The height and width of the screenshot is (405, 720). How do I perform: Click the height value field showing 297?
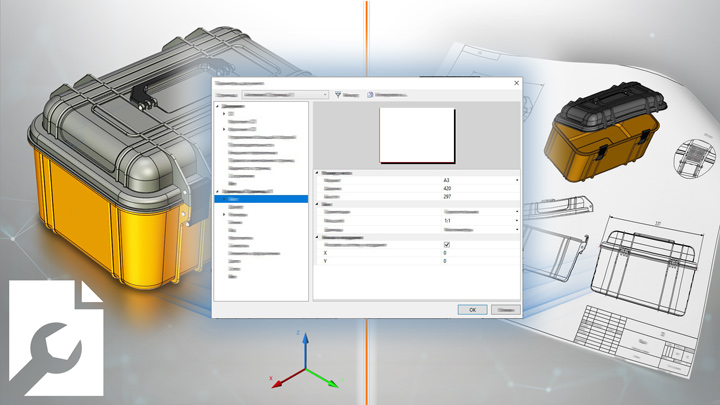tap(478, 196)
